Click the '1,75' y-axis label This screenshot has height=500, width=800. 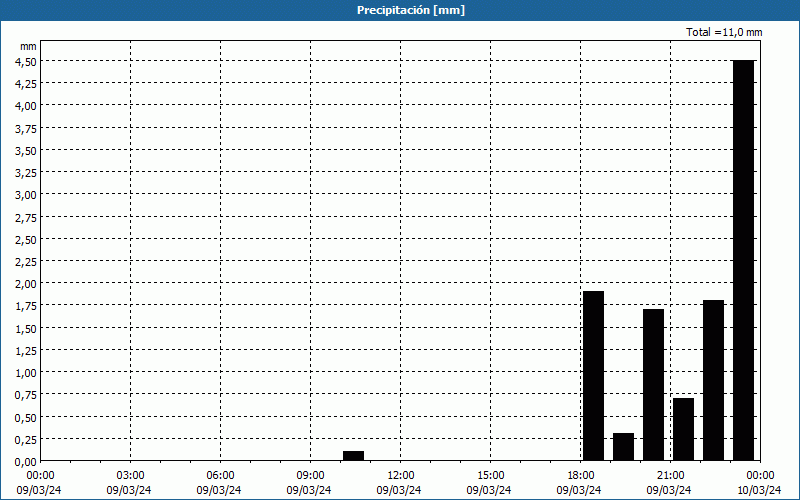(x=26, y=306)
